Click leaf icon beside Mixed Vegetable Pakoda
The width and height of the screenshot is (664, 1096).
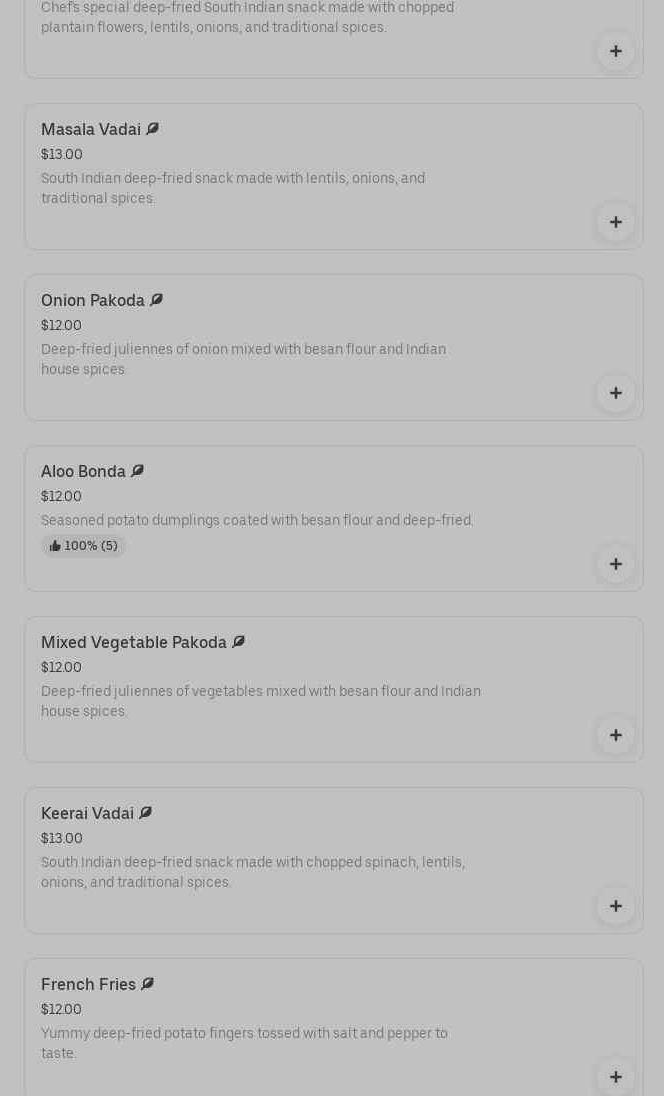238,642
